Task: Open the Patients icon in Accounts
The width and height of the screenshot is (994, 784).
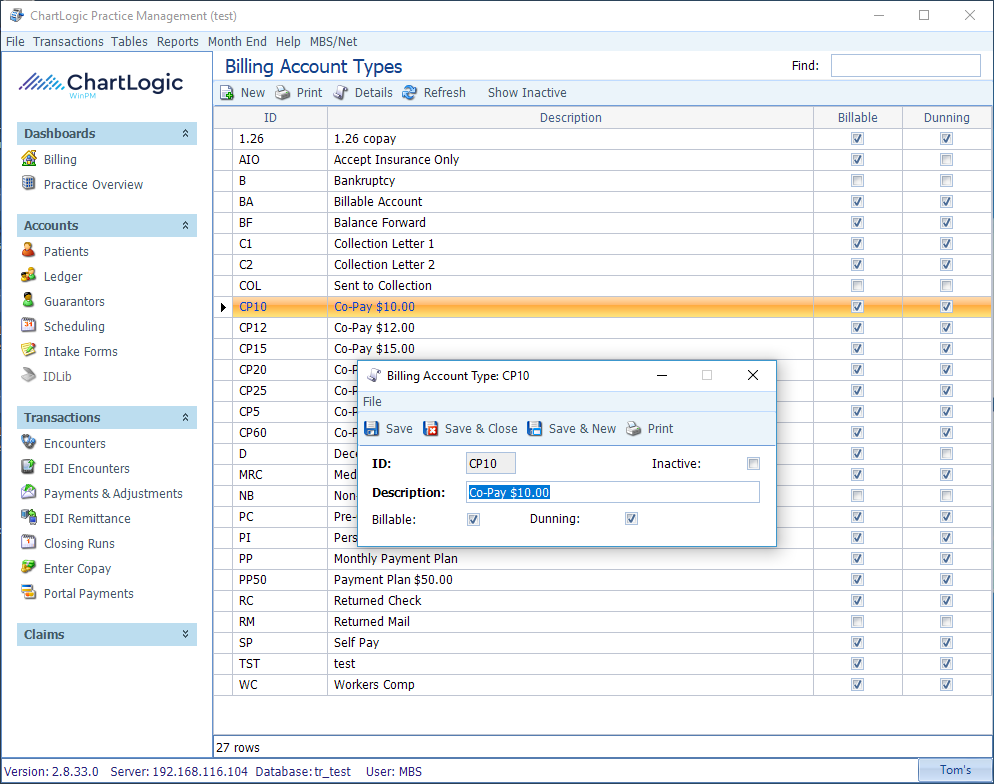Action: [29, 250]
